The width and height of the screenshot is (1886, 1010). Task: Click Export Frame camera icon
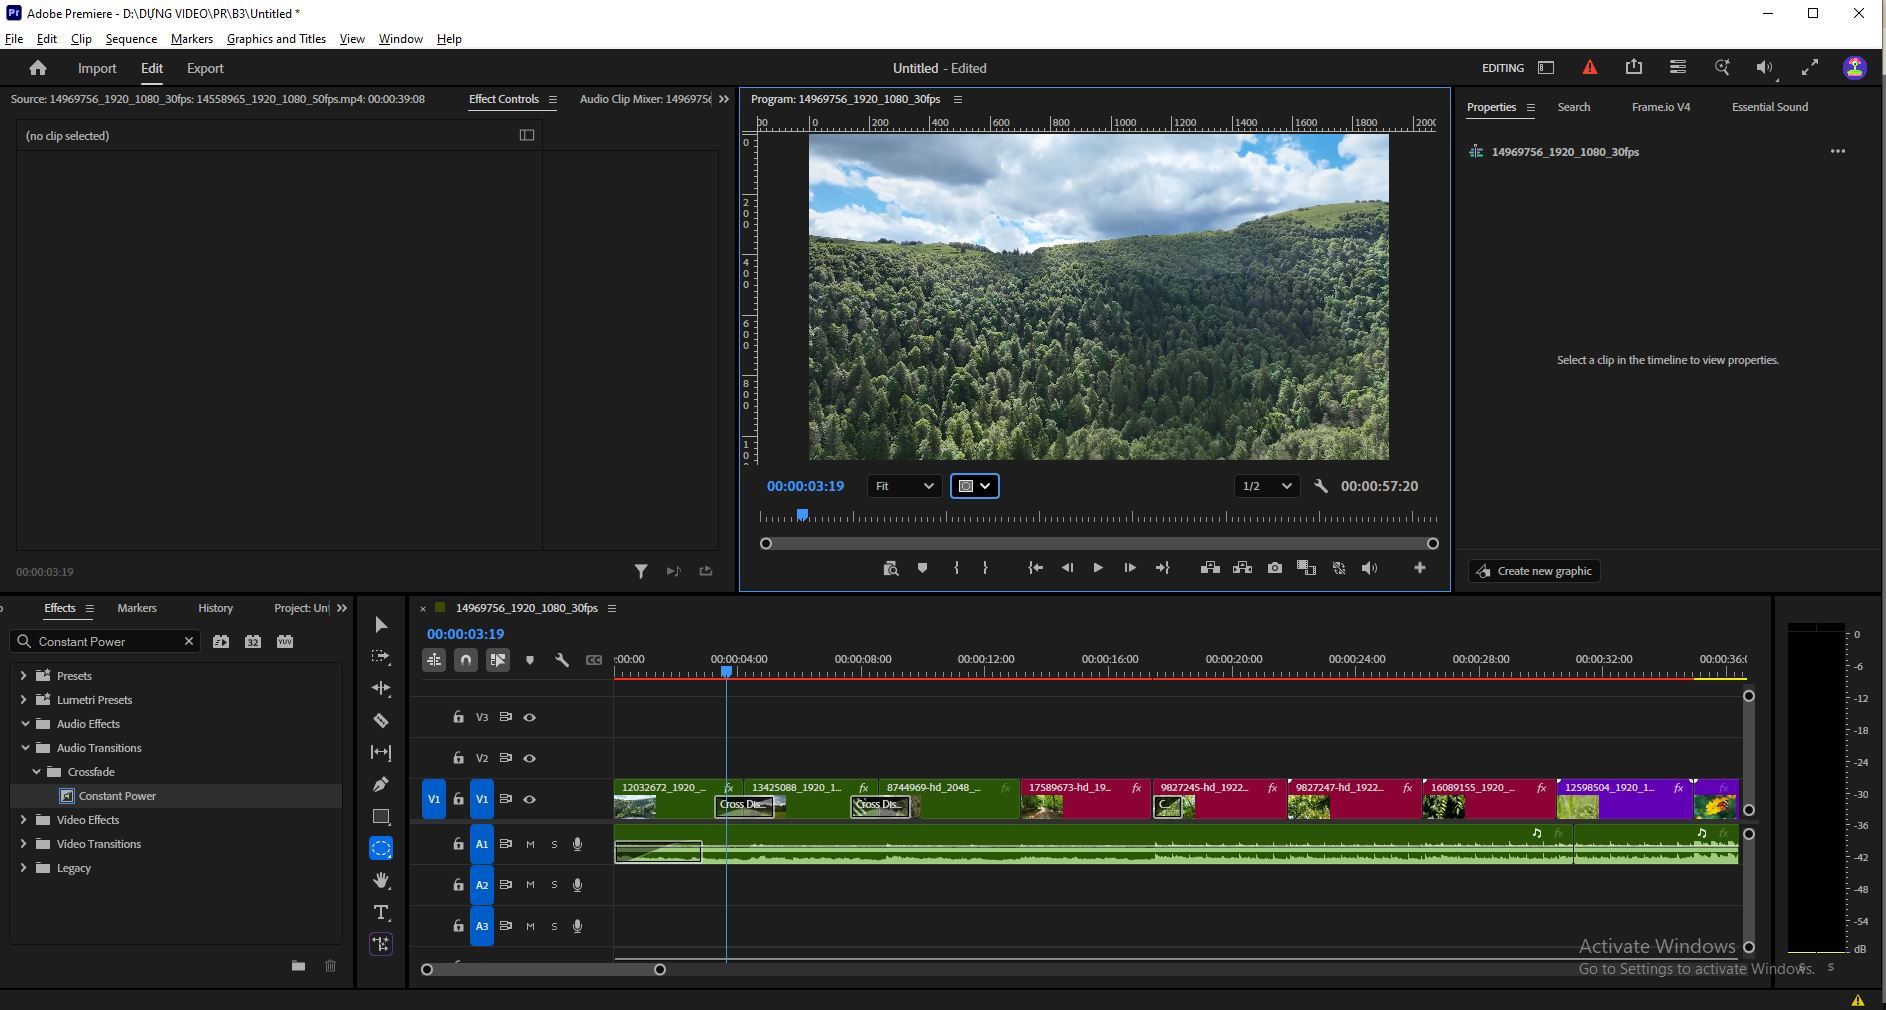tap(1274, 568)
